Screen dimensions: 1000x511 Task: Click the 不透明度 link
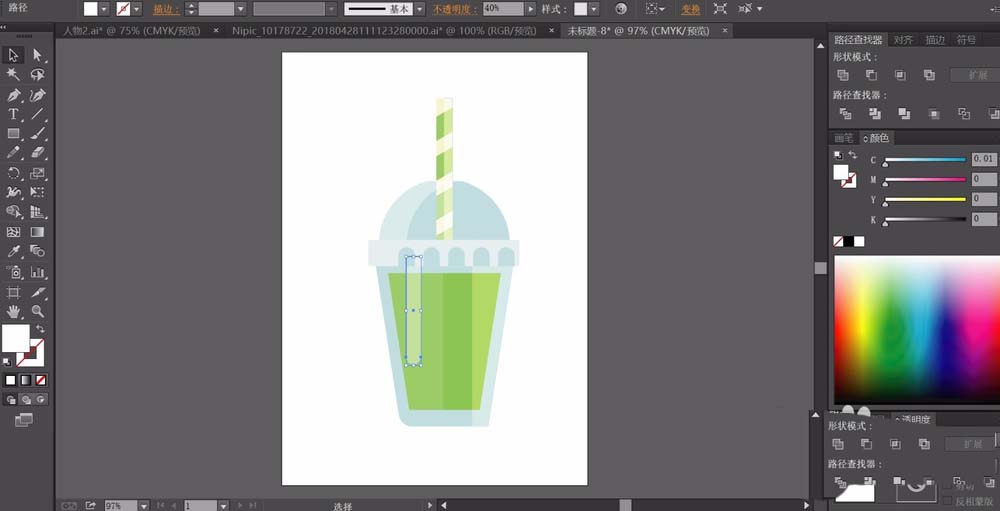pos(455,9)
